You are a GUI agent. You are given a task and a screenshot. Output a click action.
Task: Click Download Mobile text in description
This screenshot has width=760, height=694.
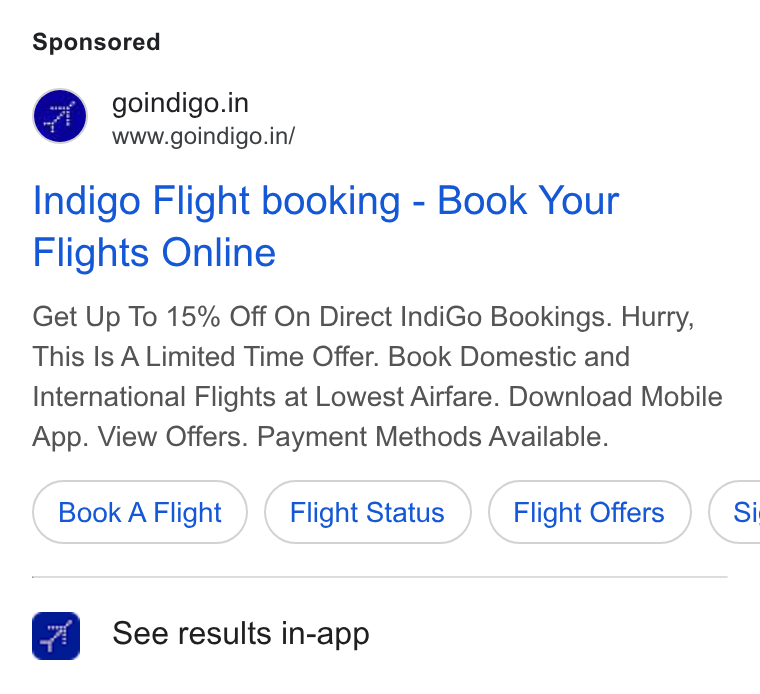pyautogui.click(x=615, y=397)
